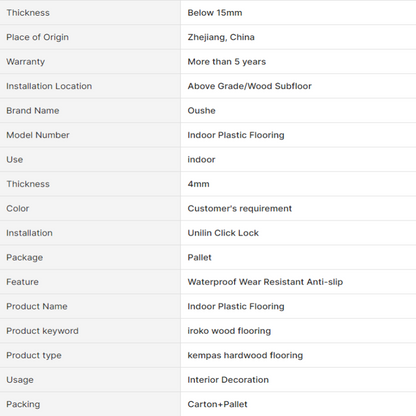This screenshot has width=416, height=416.
Task: Select 'Customer's requirement' color value
Action: point(240,208)
